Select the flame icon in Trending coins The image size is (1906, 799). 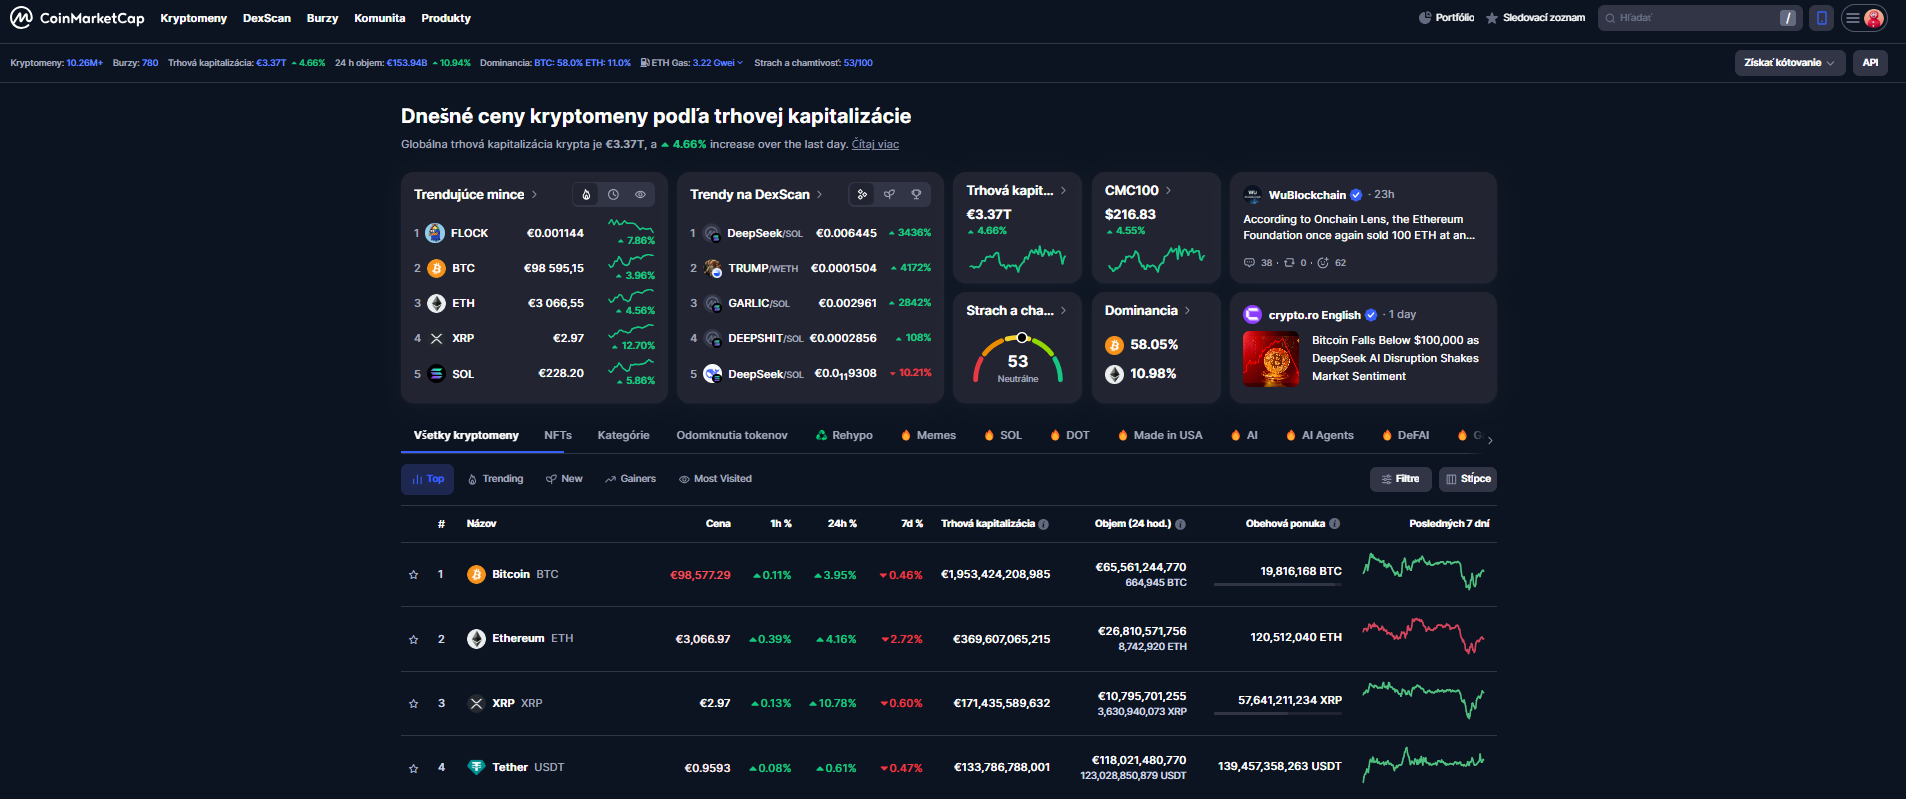click(586, 195)
